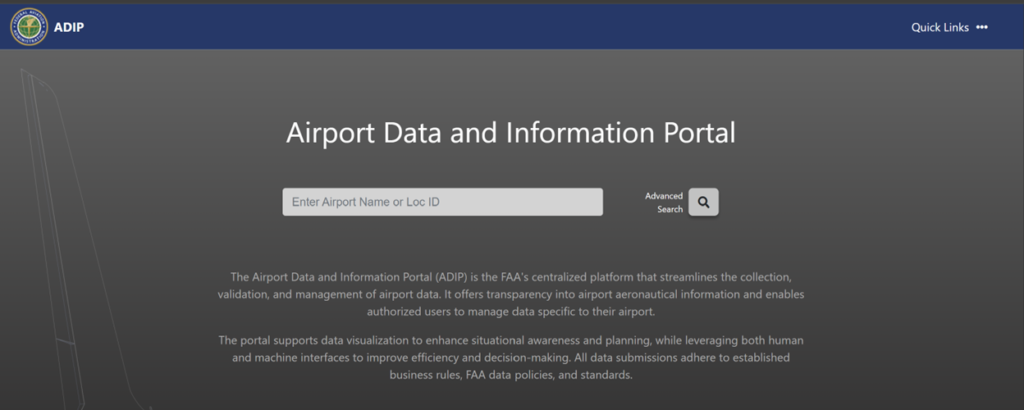
Task: Click the Airport Data and Information Portal heading
Action: [x=511, y=133]
